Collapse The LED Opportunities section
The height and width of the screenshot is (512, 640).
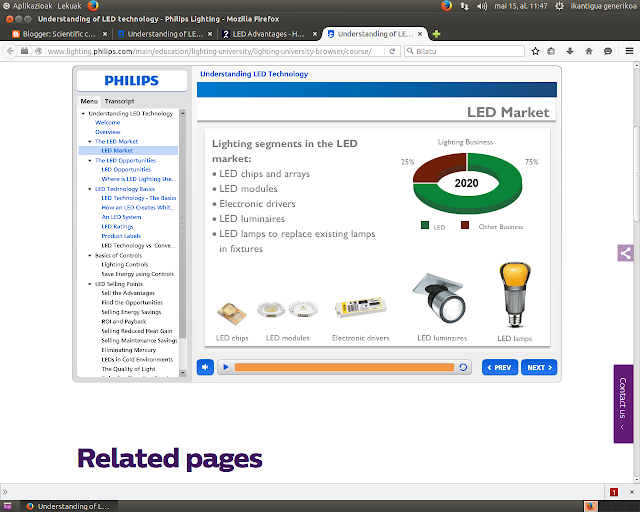(90, 160)
